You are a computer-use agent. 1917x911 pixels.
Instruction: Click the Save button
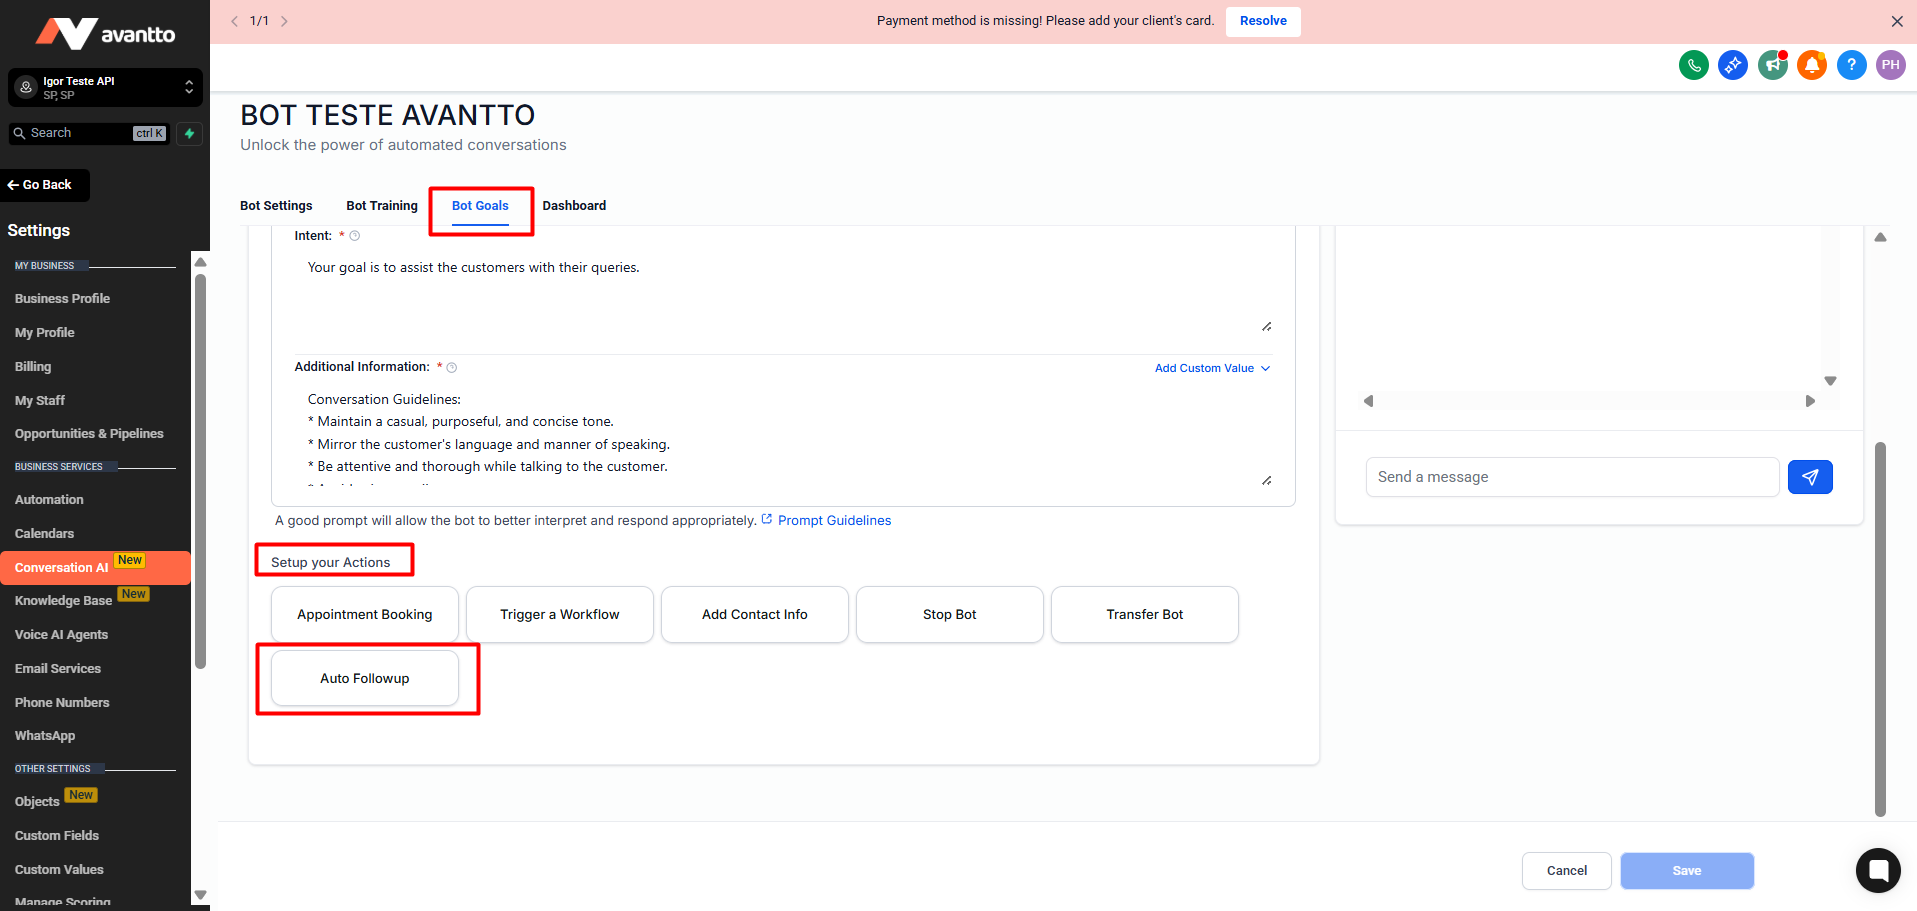coord(1687,871)
